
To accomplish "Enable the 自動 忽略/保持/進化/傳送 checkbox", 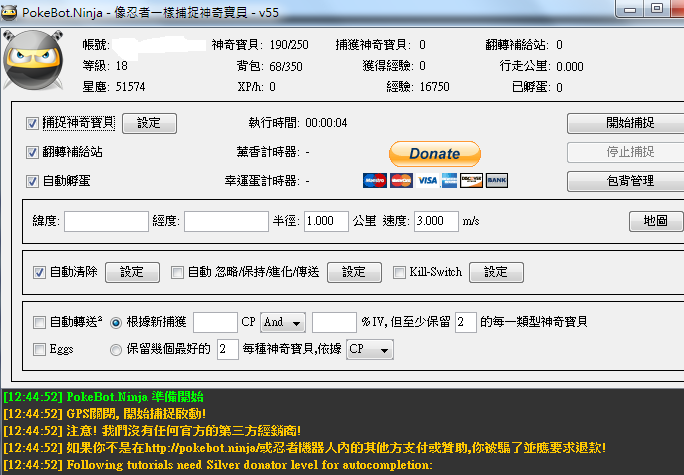I will tap(177, 273).
